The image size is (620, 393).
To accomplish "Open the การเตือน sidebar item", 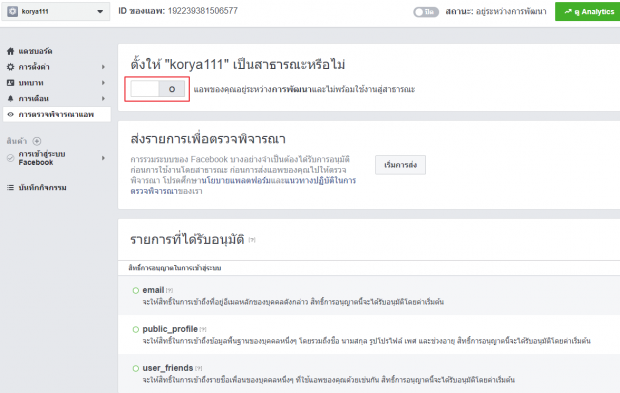I will click(x=34, y=98).
